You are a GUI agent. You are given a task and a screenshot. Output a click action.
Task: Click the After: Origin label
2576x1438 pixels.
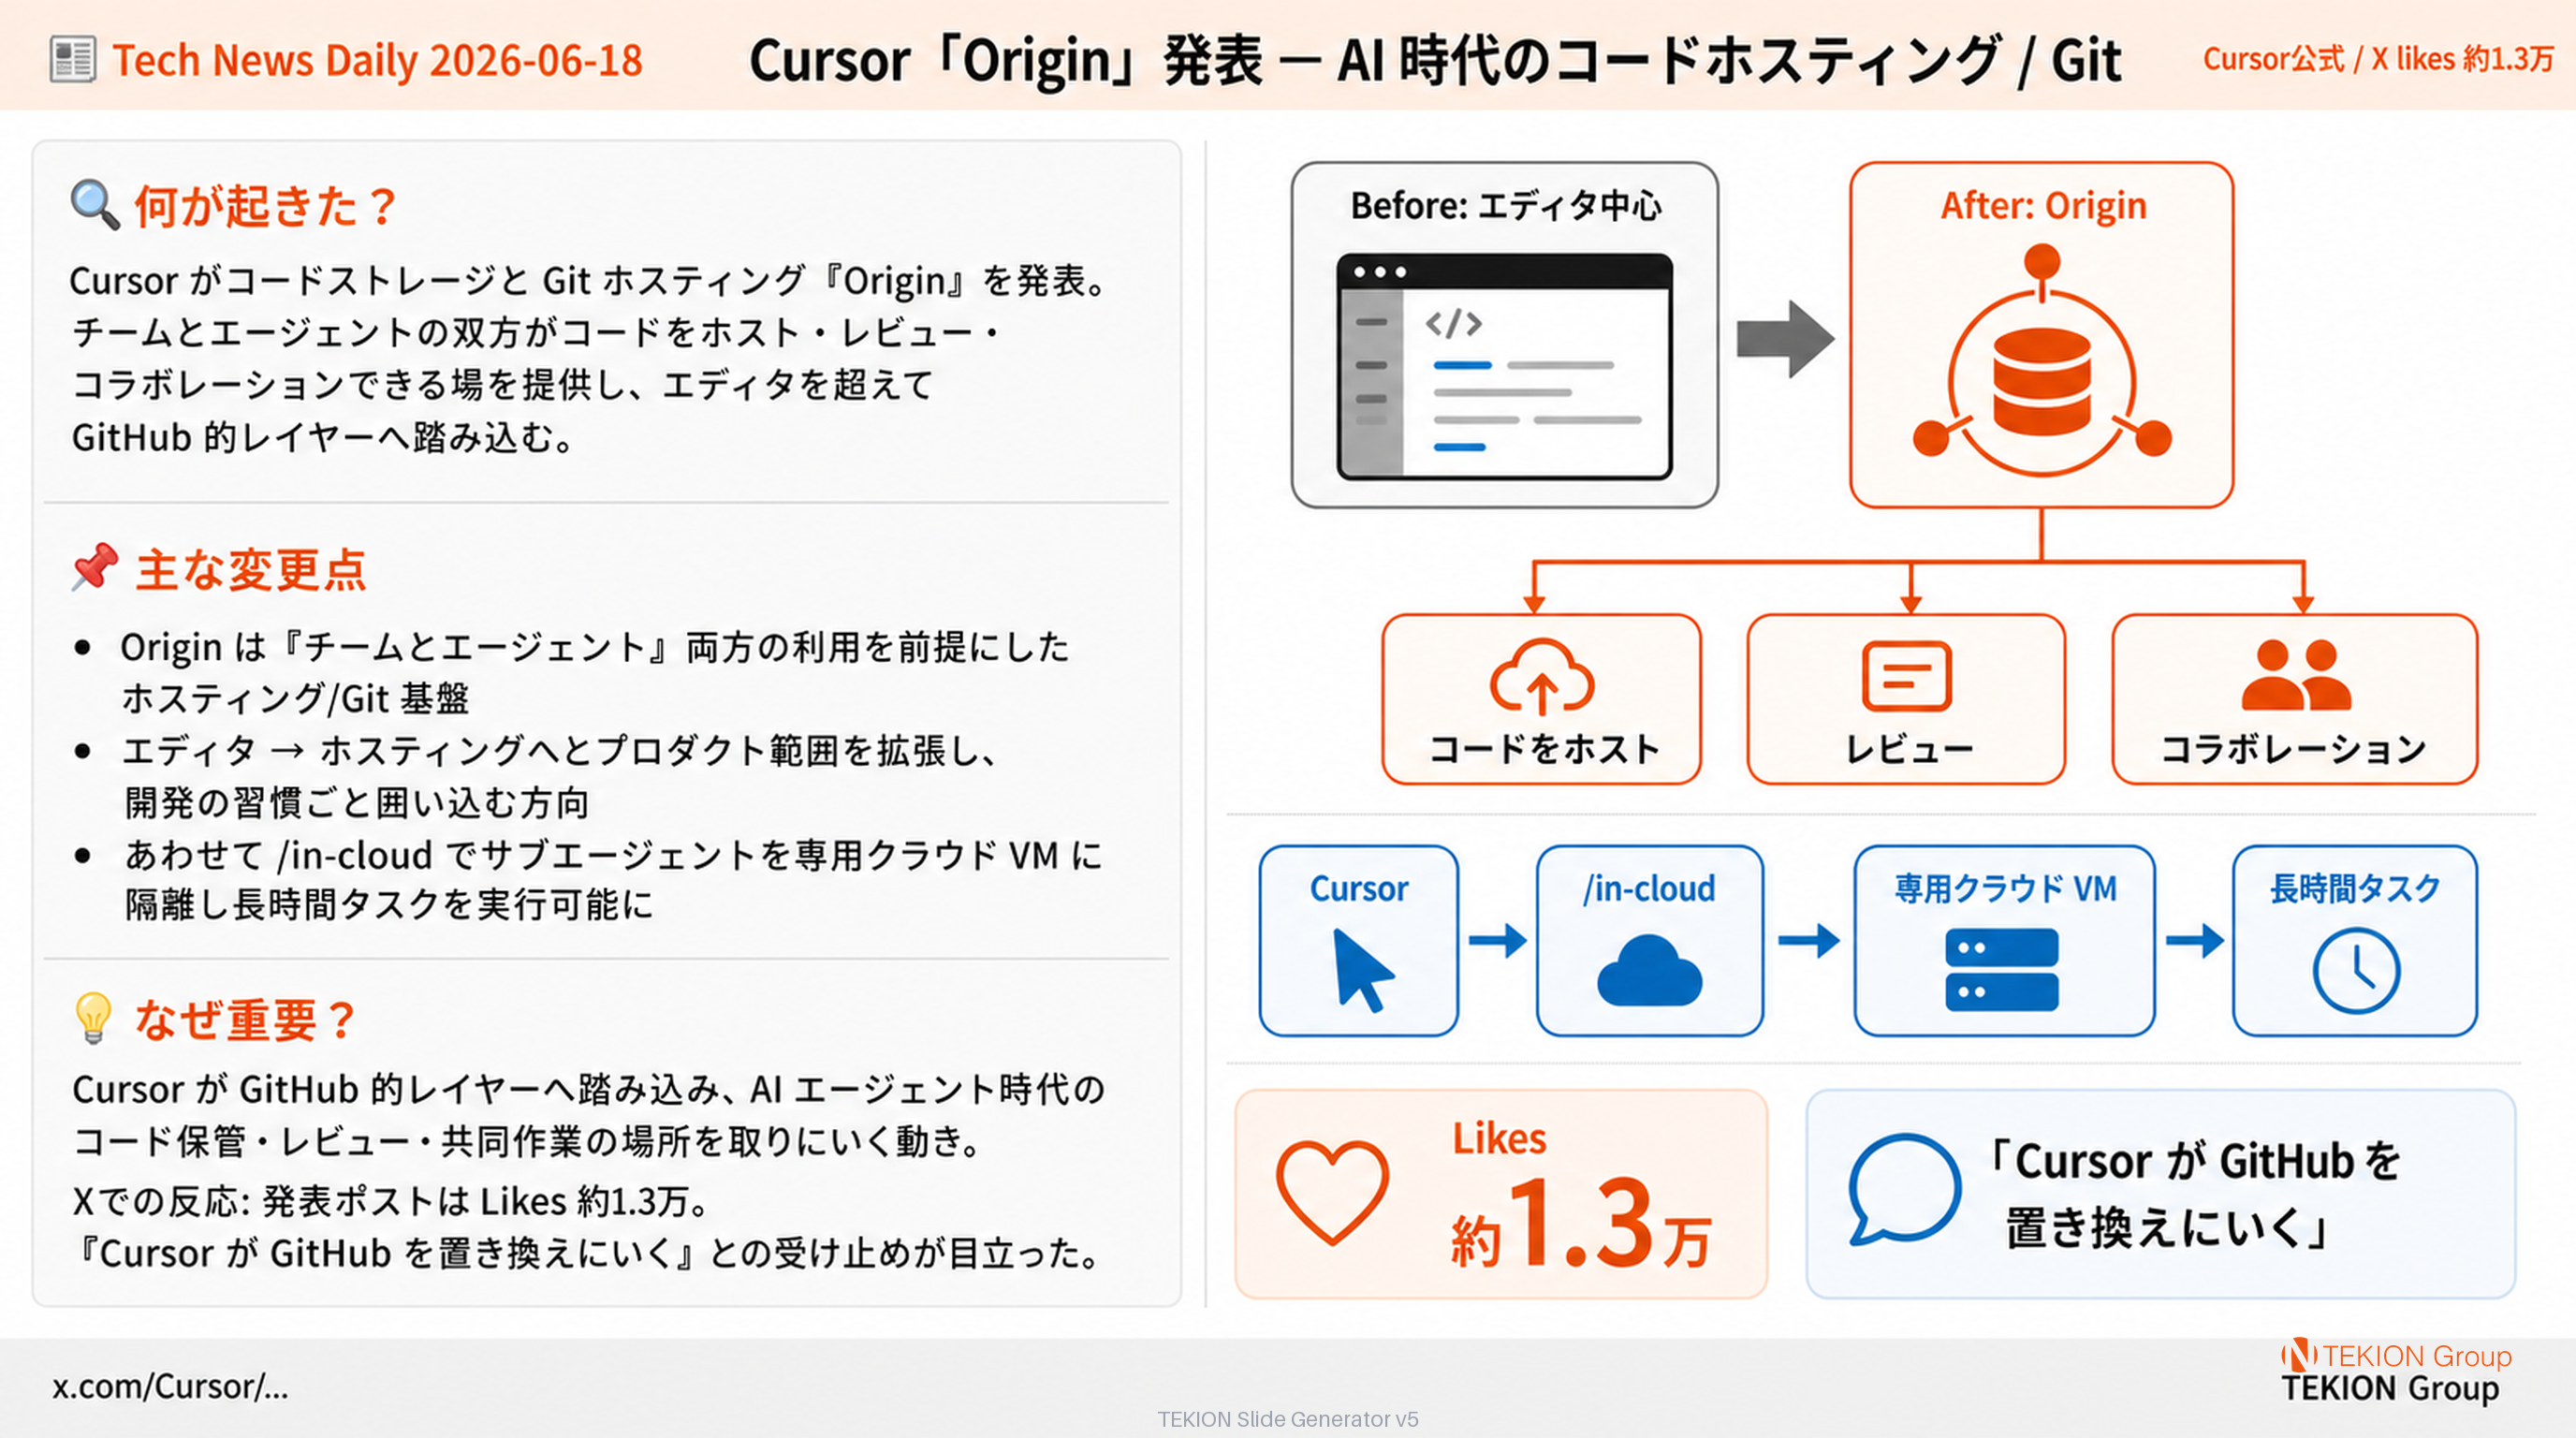(x=2043, y=205)
